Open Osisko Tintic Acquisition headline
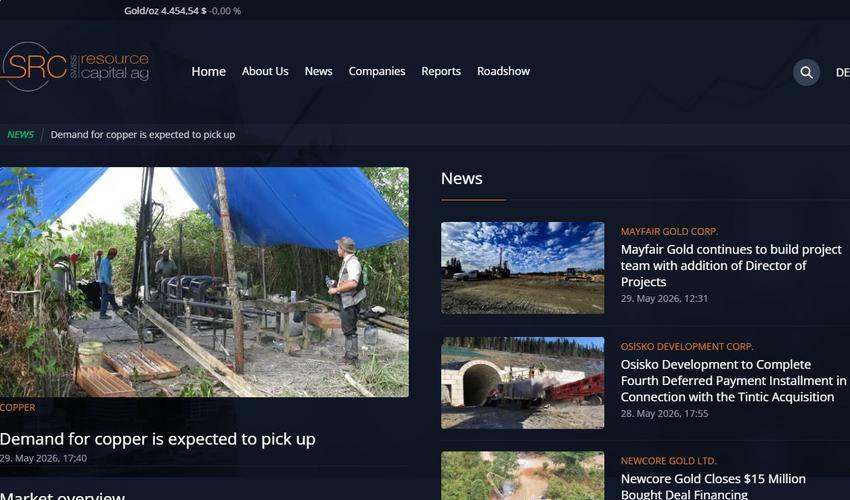Viewport: 850px width, 500px height. pyautogui.click(x=733, y=381)
